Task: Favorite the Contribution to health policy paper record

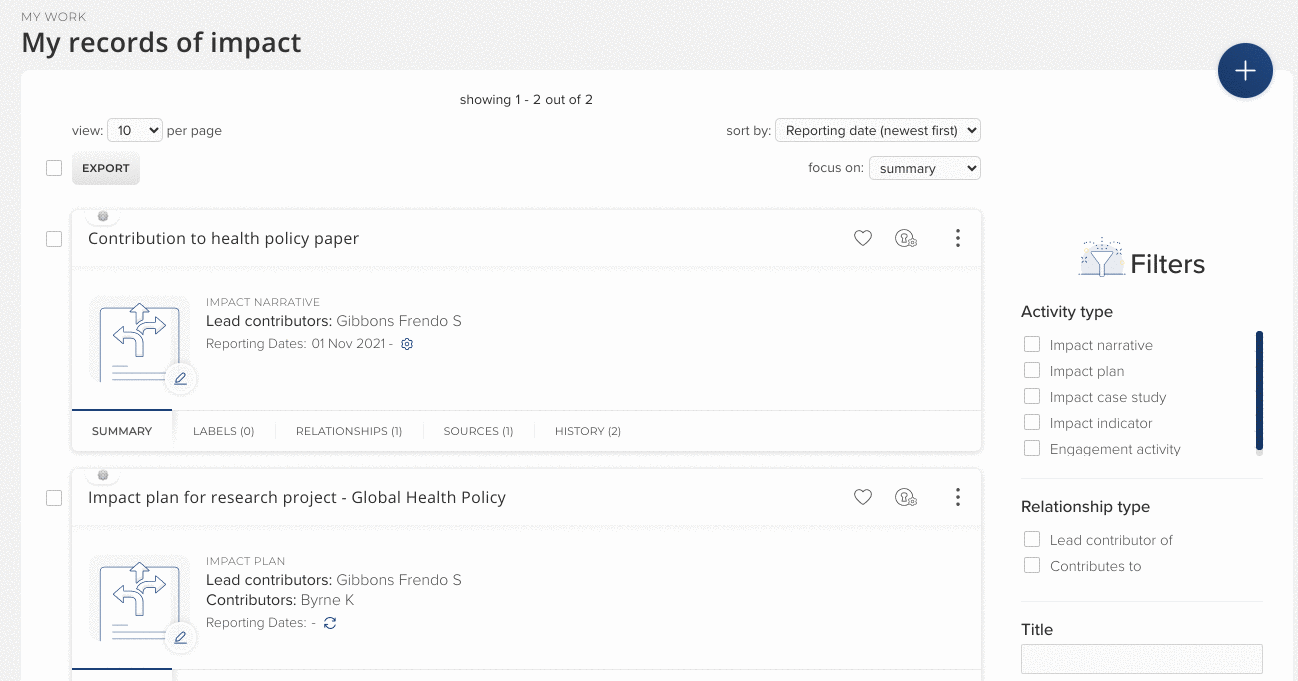Action: point(862,238)
